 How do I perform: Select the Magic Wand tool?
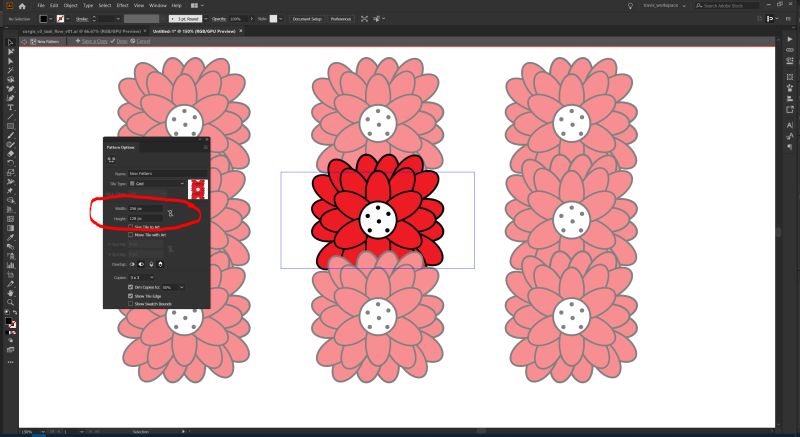(x=10, y=70)
